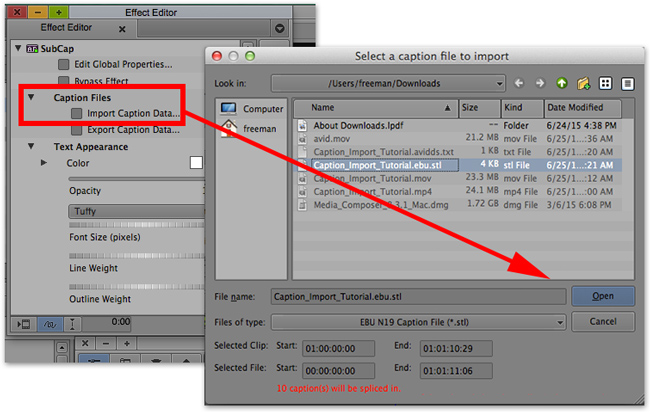Screen dimensions: 650x412
Task: Toggle the keyframe graph button in Effect Editor
Action: pos(50,324)
